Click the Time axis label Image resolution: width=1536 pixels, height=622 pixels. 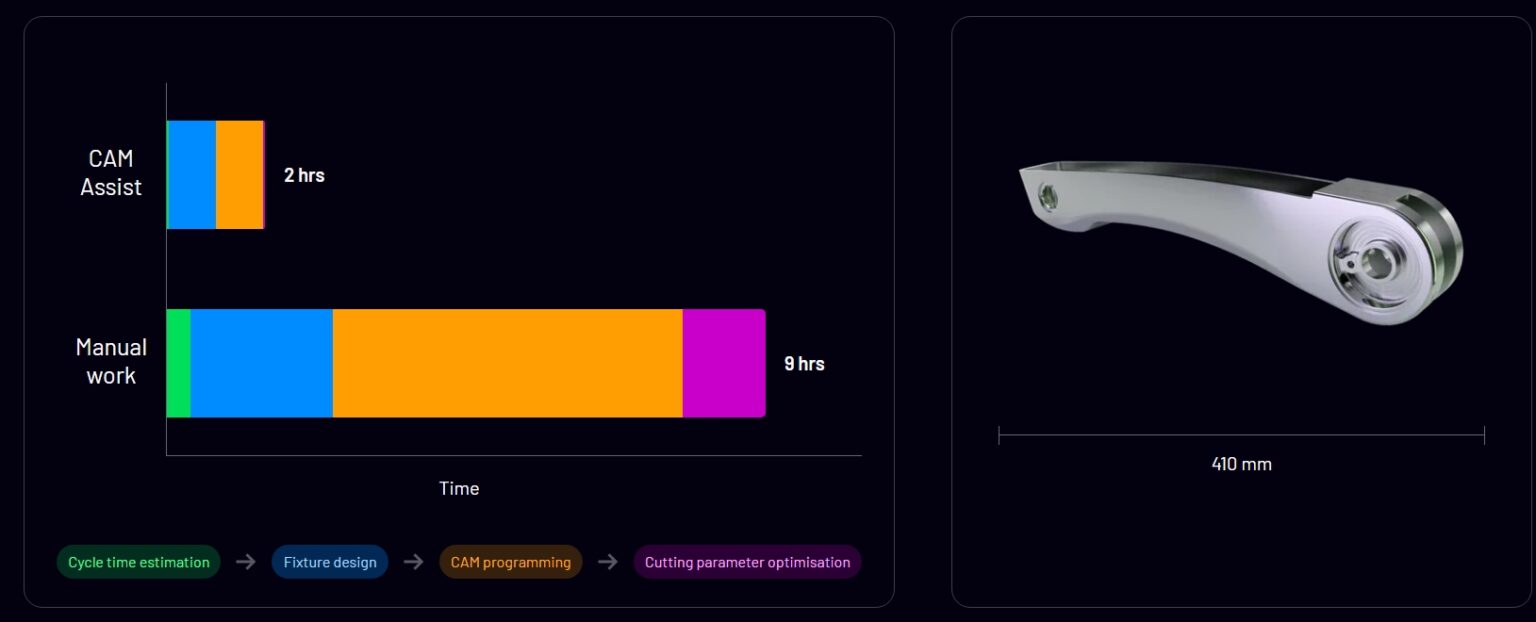pos(459,488)
